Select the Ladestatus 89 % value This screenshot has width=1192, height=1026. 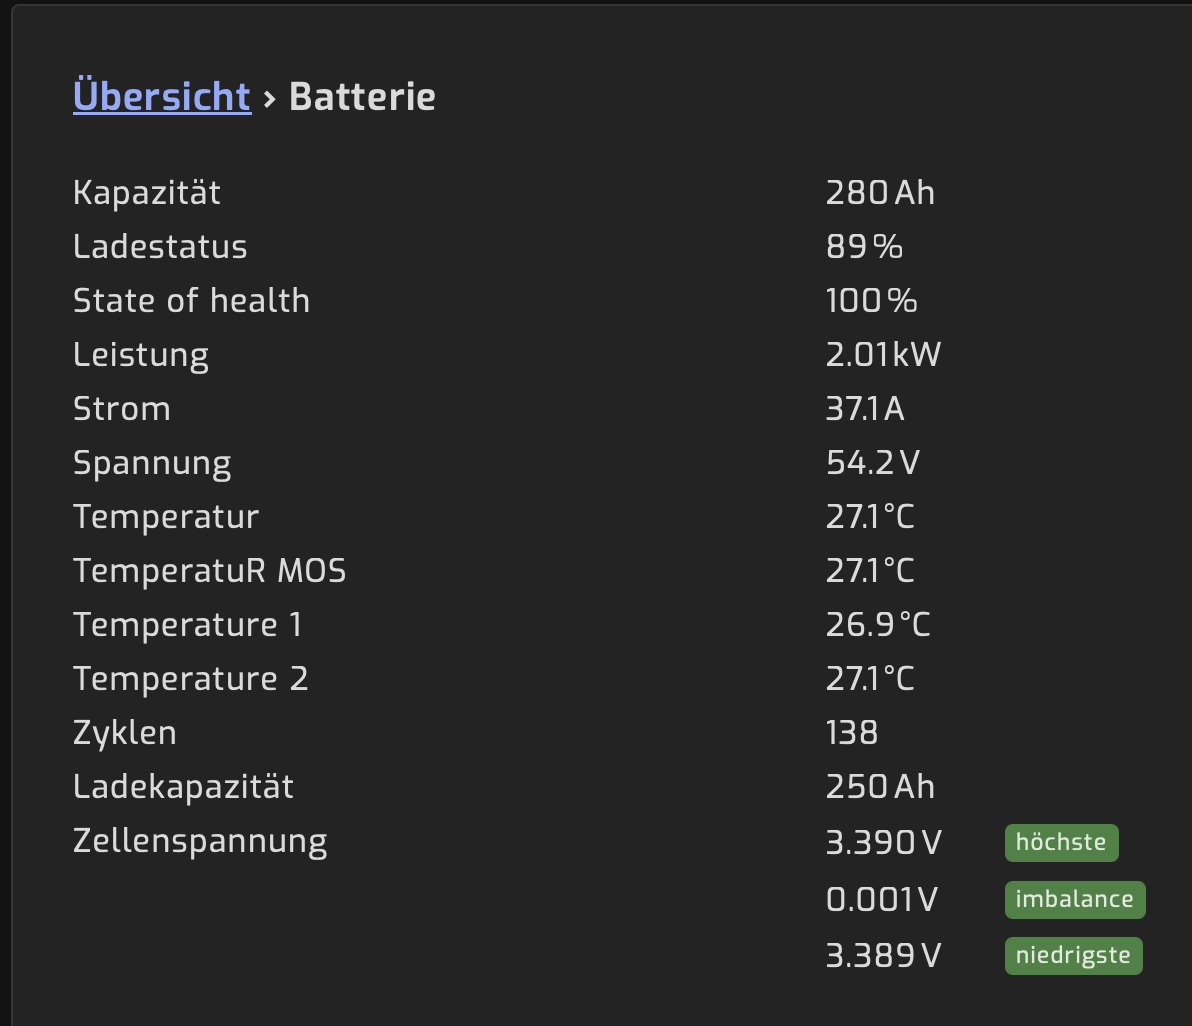(x=864, y=247)
